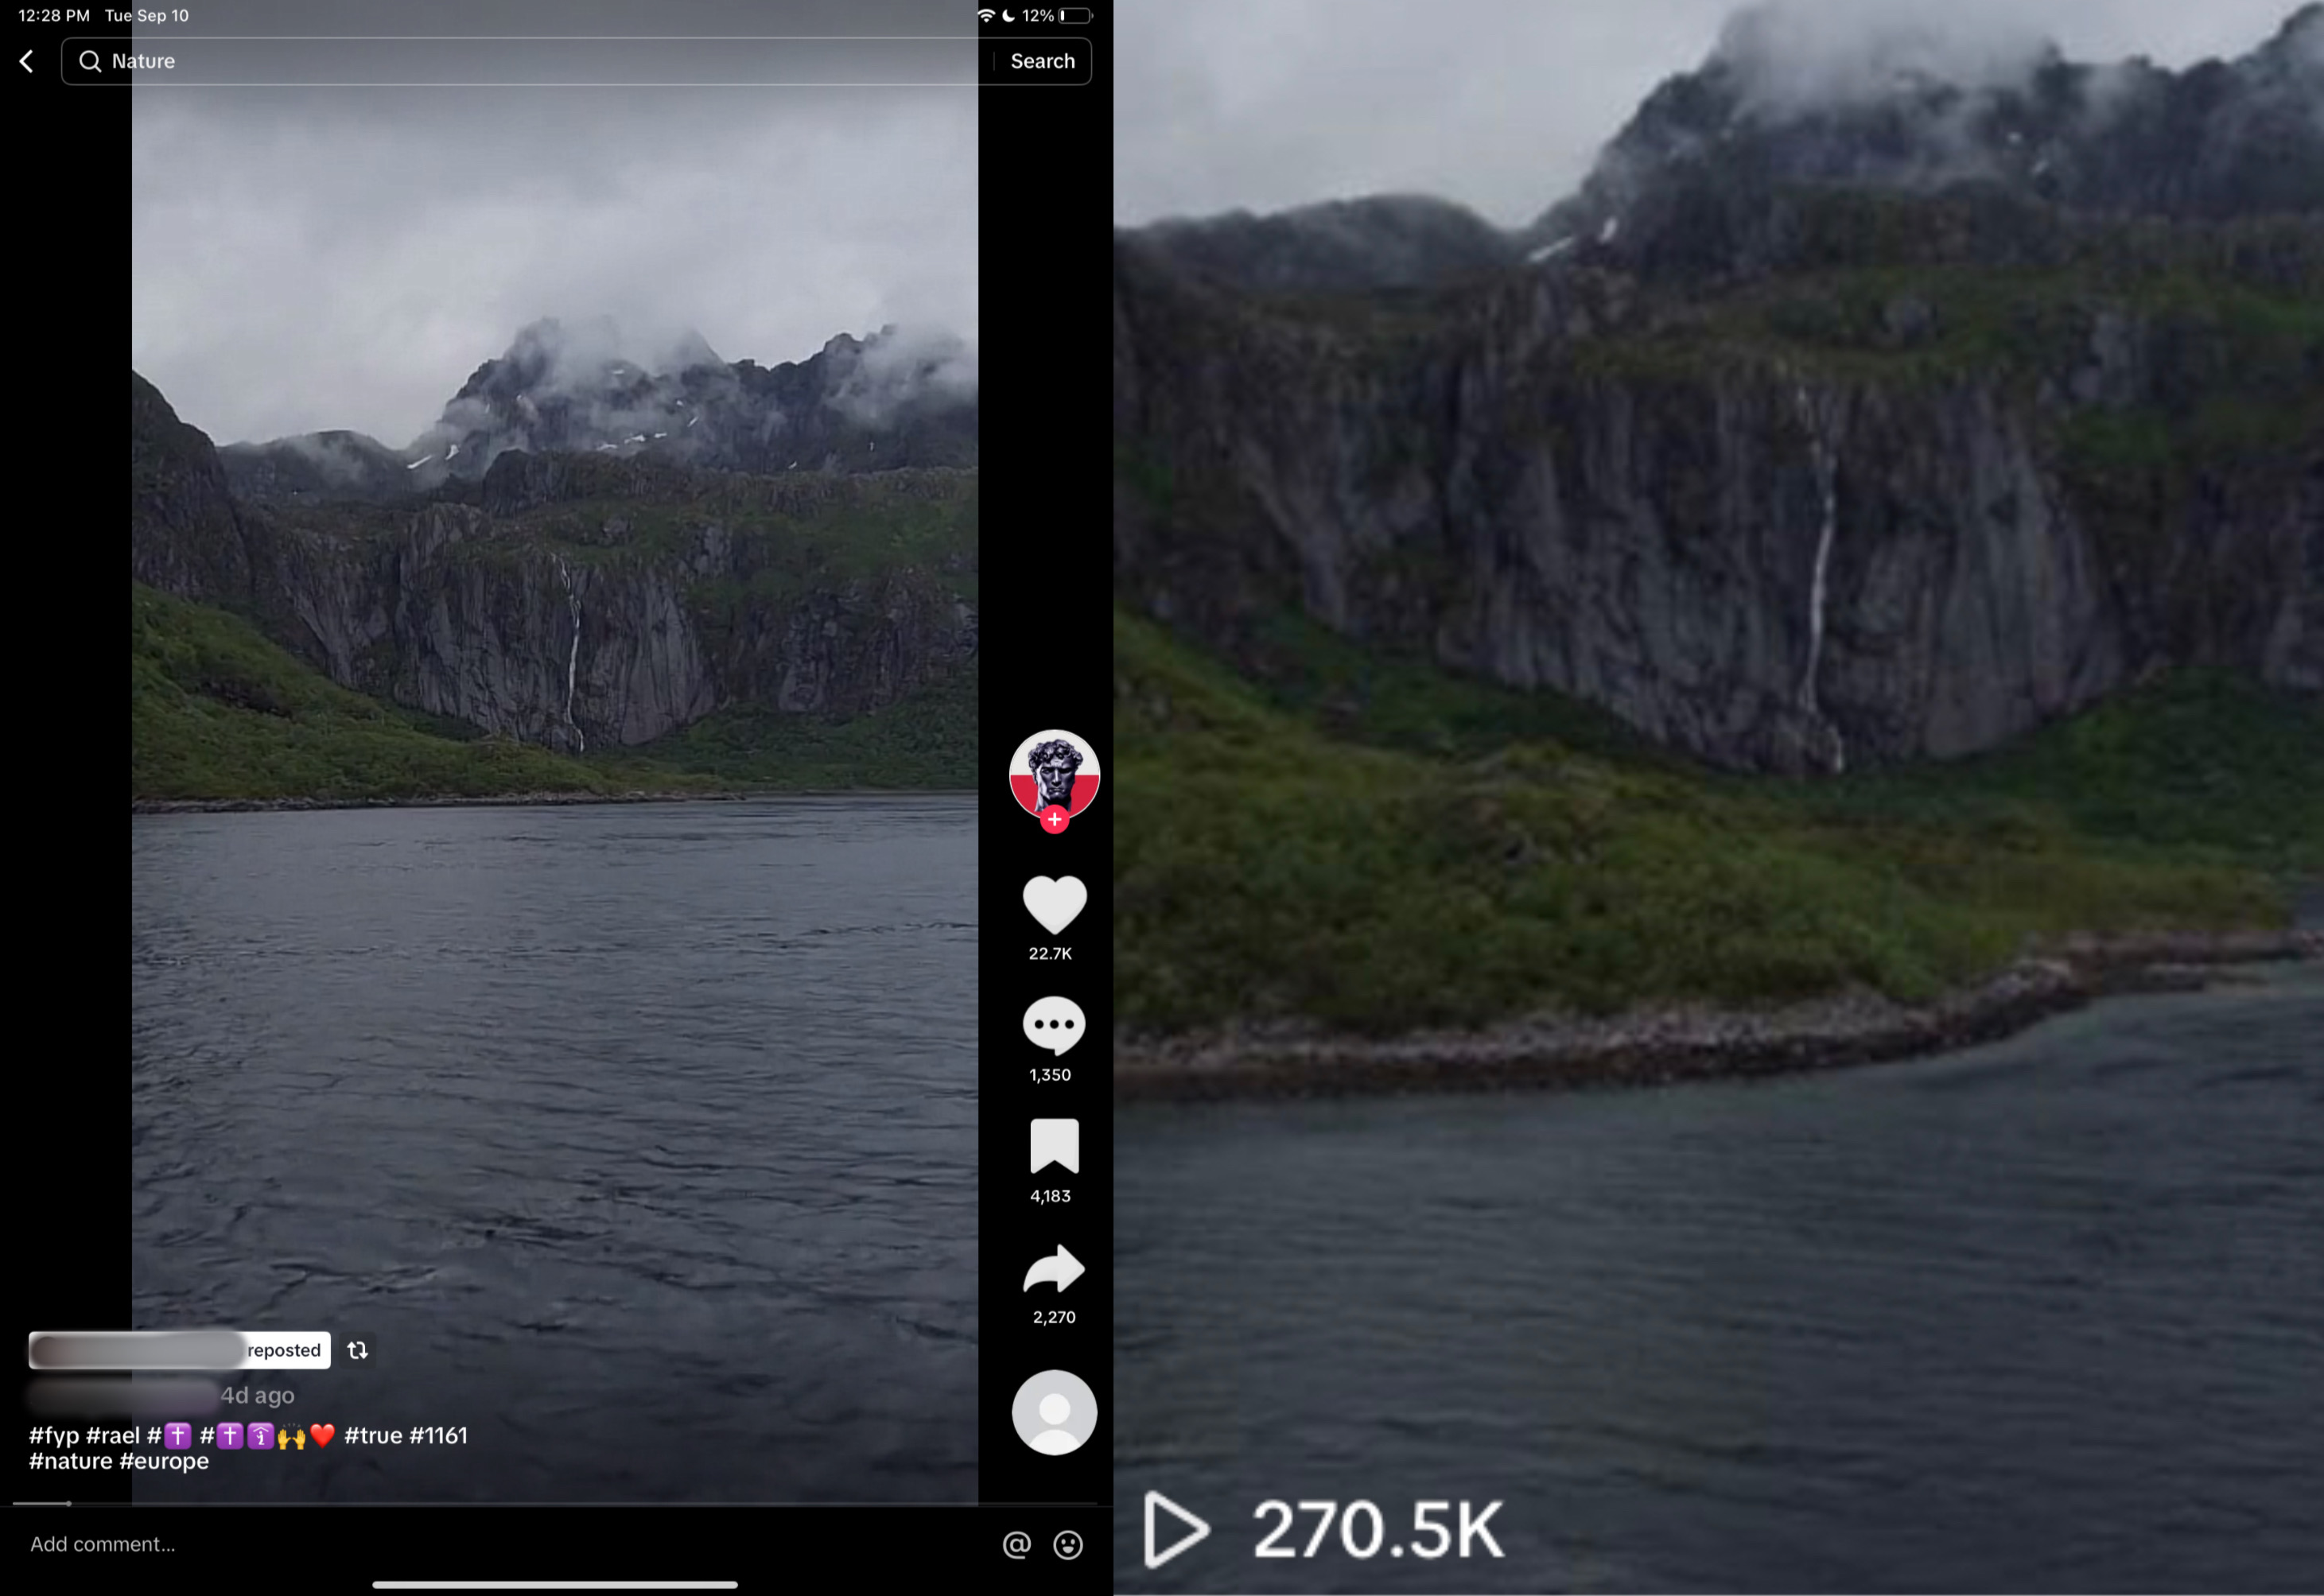Tap the play icon to resume the video
This screenshot has height=1596, width=2324.
(1177, 1528)
